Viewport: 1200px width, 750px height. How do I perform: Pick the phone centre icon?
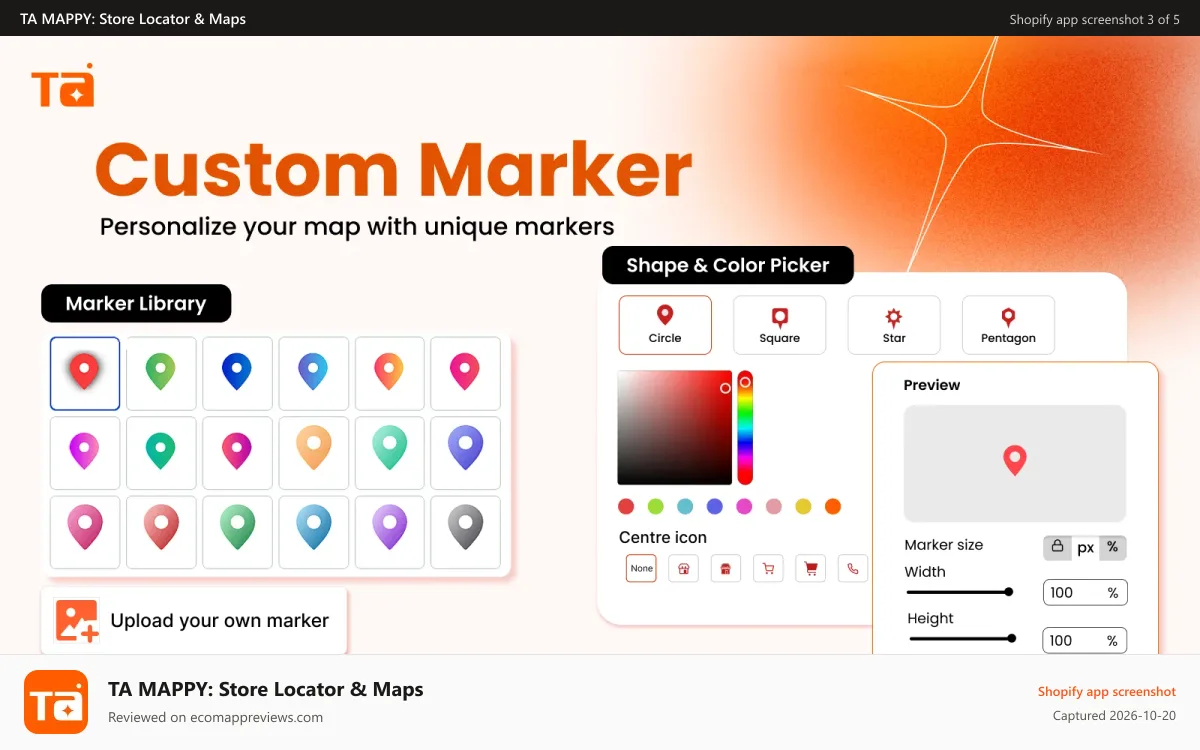[x=853, y=568]
